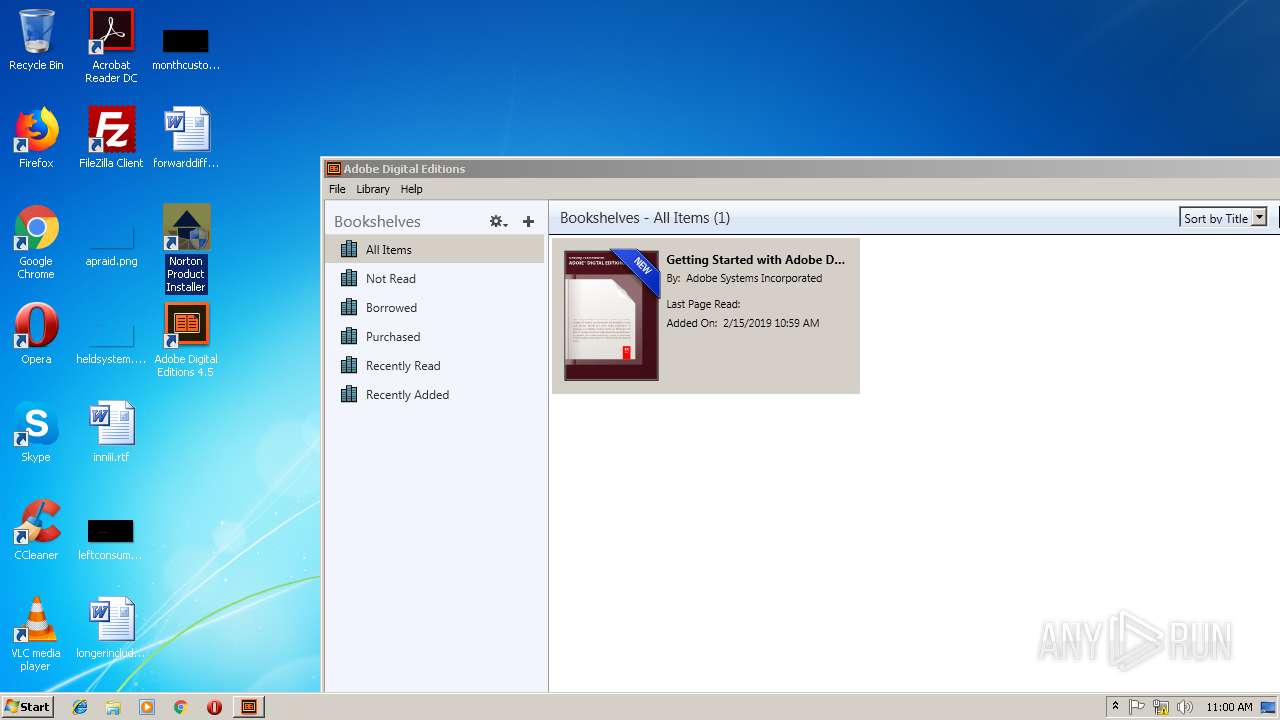Select the innii.rtf desktop file

coord(111,432)
